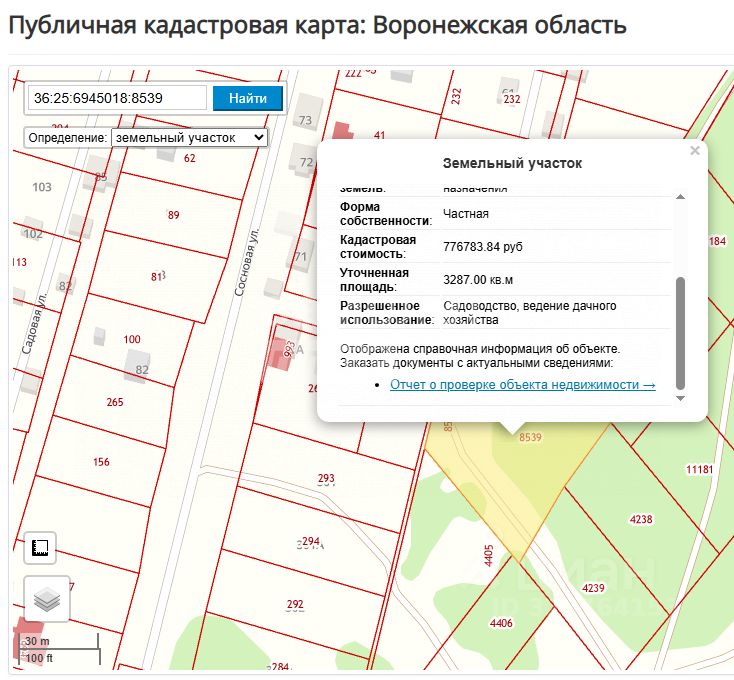The width and height of the screenshot is (734, 680).
Task: Click the Найти search button
Action: [x=248, y=98]
